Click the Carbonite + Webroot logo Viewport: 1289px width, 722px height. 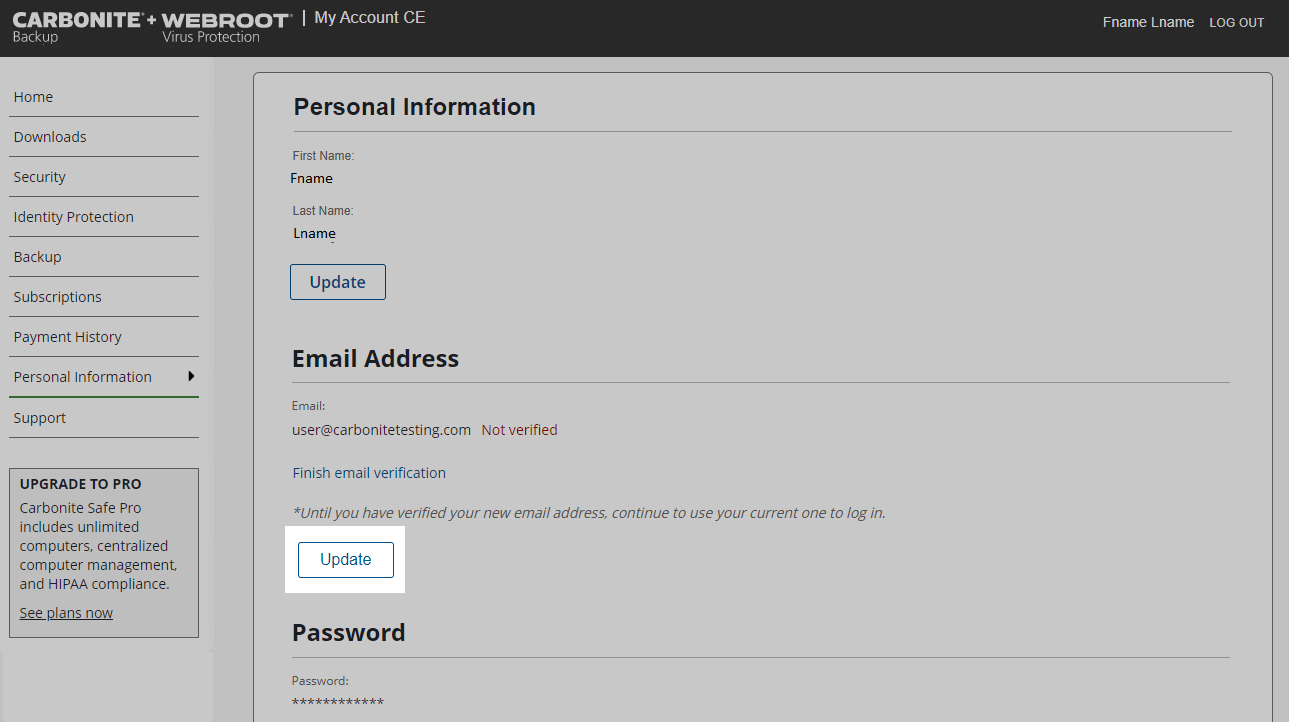[x=151, y=27]
